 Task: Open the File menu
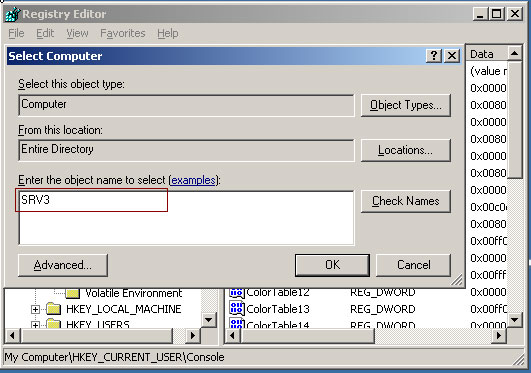point(16,33)
